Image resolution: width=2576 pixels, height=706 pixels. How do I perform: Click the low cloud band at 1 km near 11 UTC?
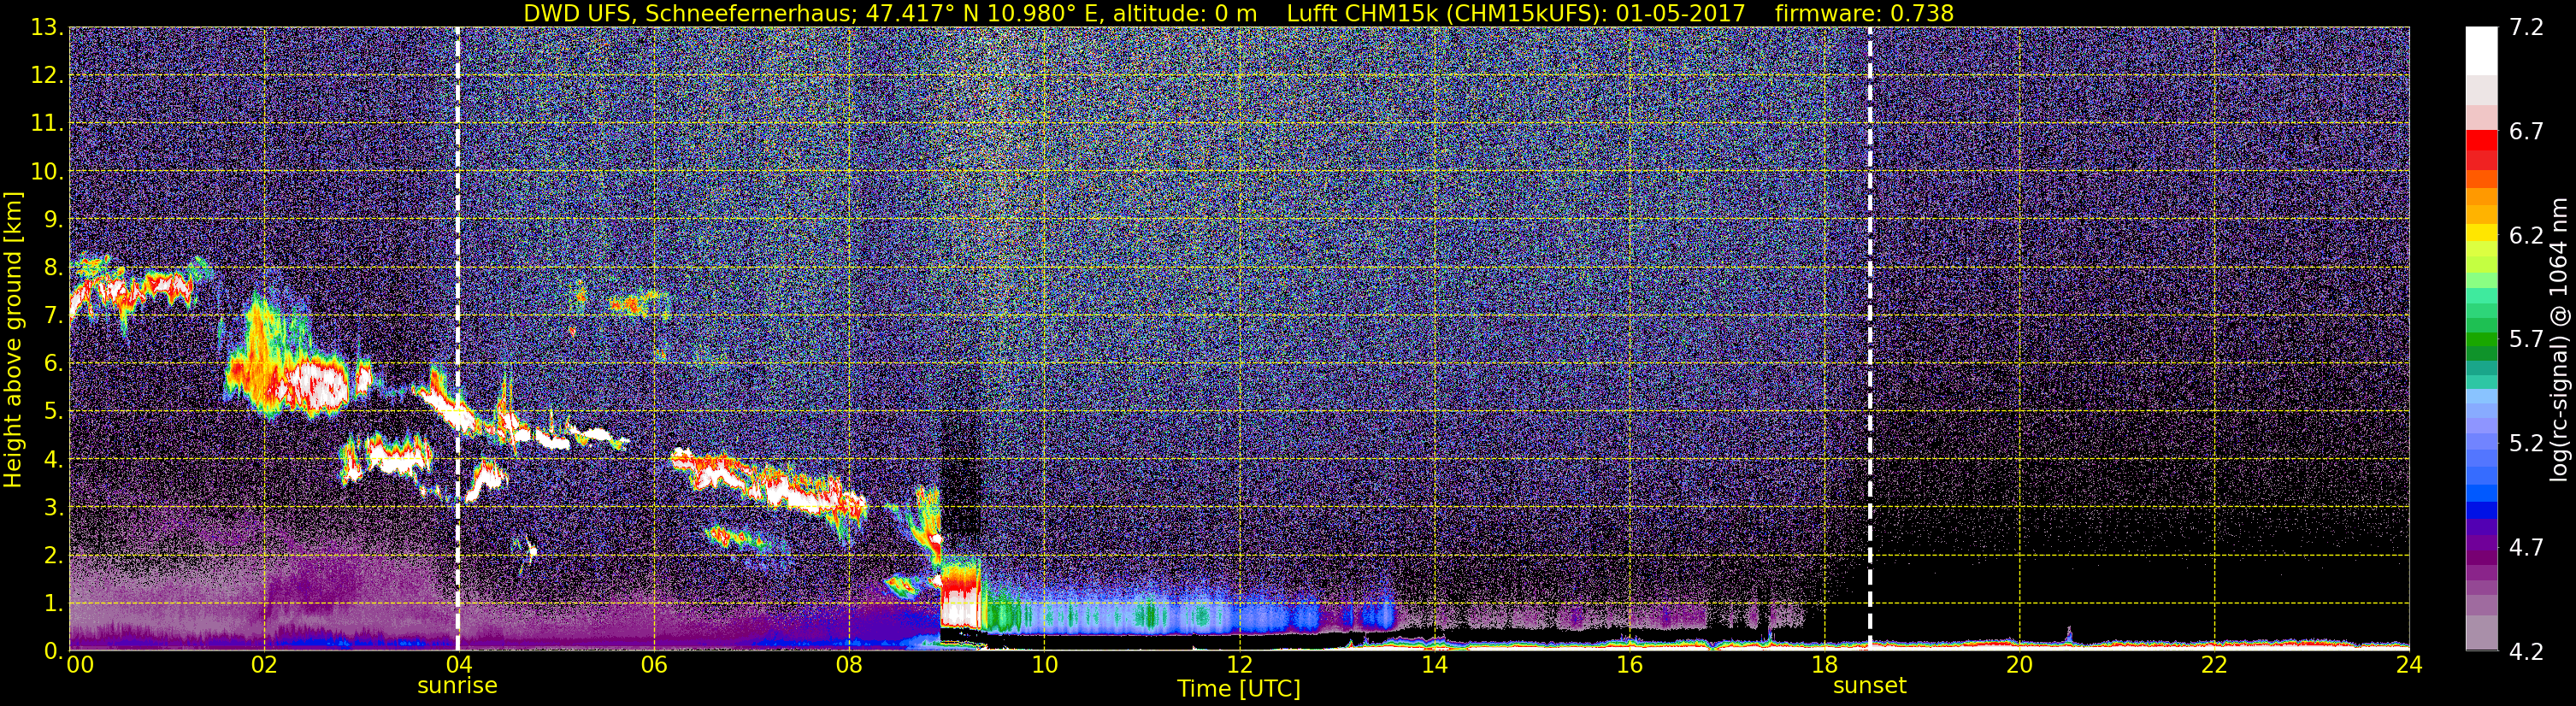pyautogui.click(x=1150, y=615)
